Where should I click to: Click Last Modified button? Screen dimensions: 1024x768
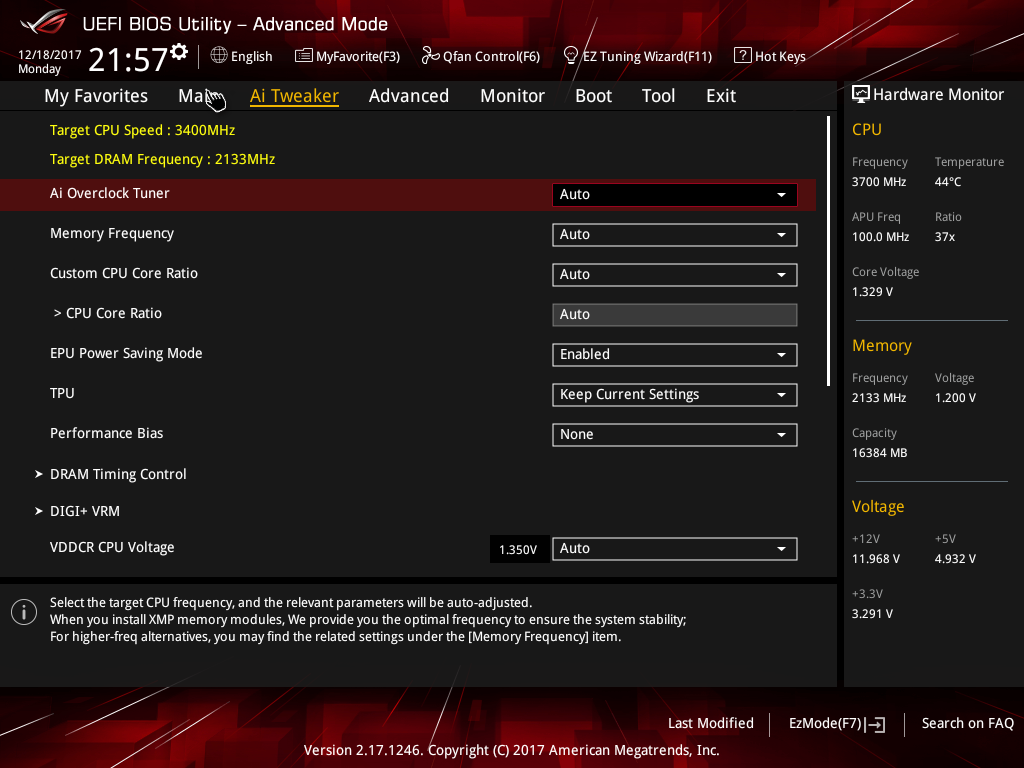[x=711, y=724]
